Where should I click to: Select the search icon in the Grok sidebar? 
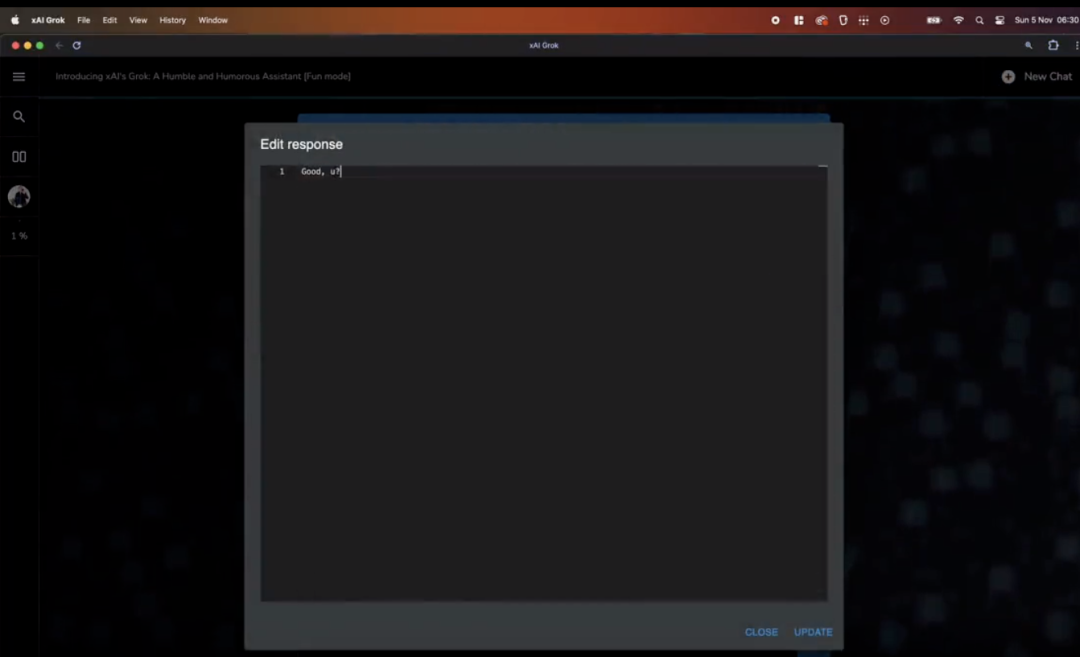(x=19, y=116)
